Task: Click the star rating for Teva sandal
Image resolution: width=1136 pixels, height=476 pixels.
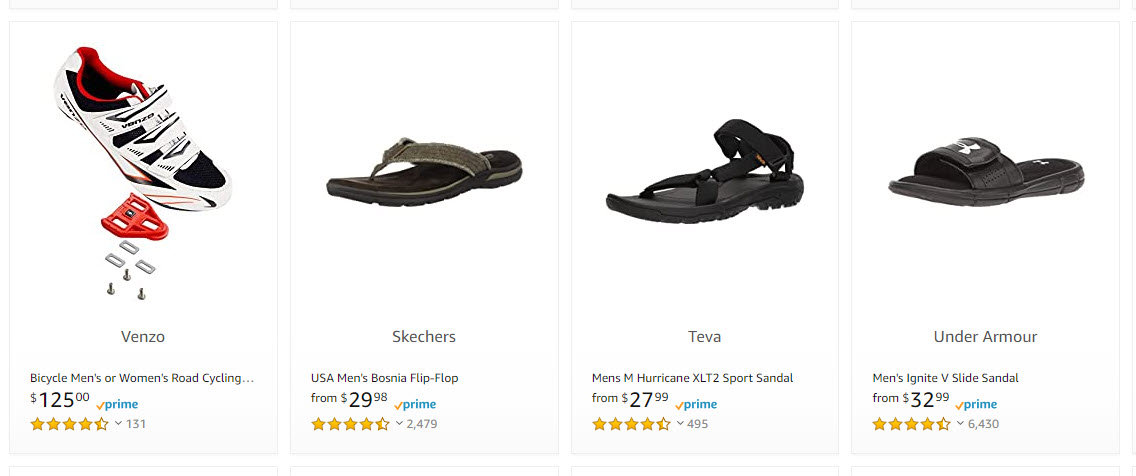Action: 631,424
